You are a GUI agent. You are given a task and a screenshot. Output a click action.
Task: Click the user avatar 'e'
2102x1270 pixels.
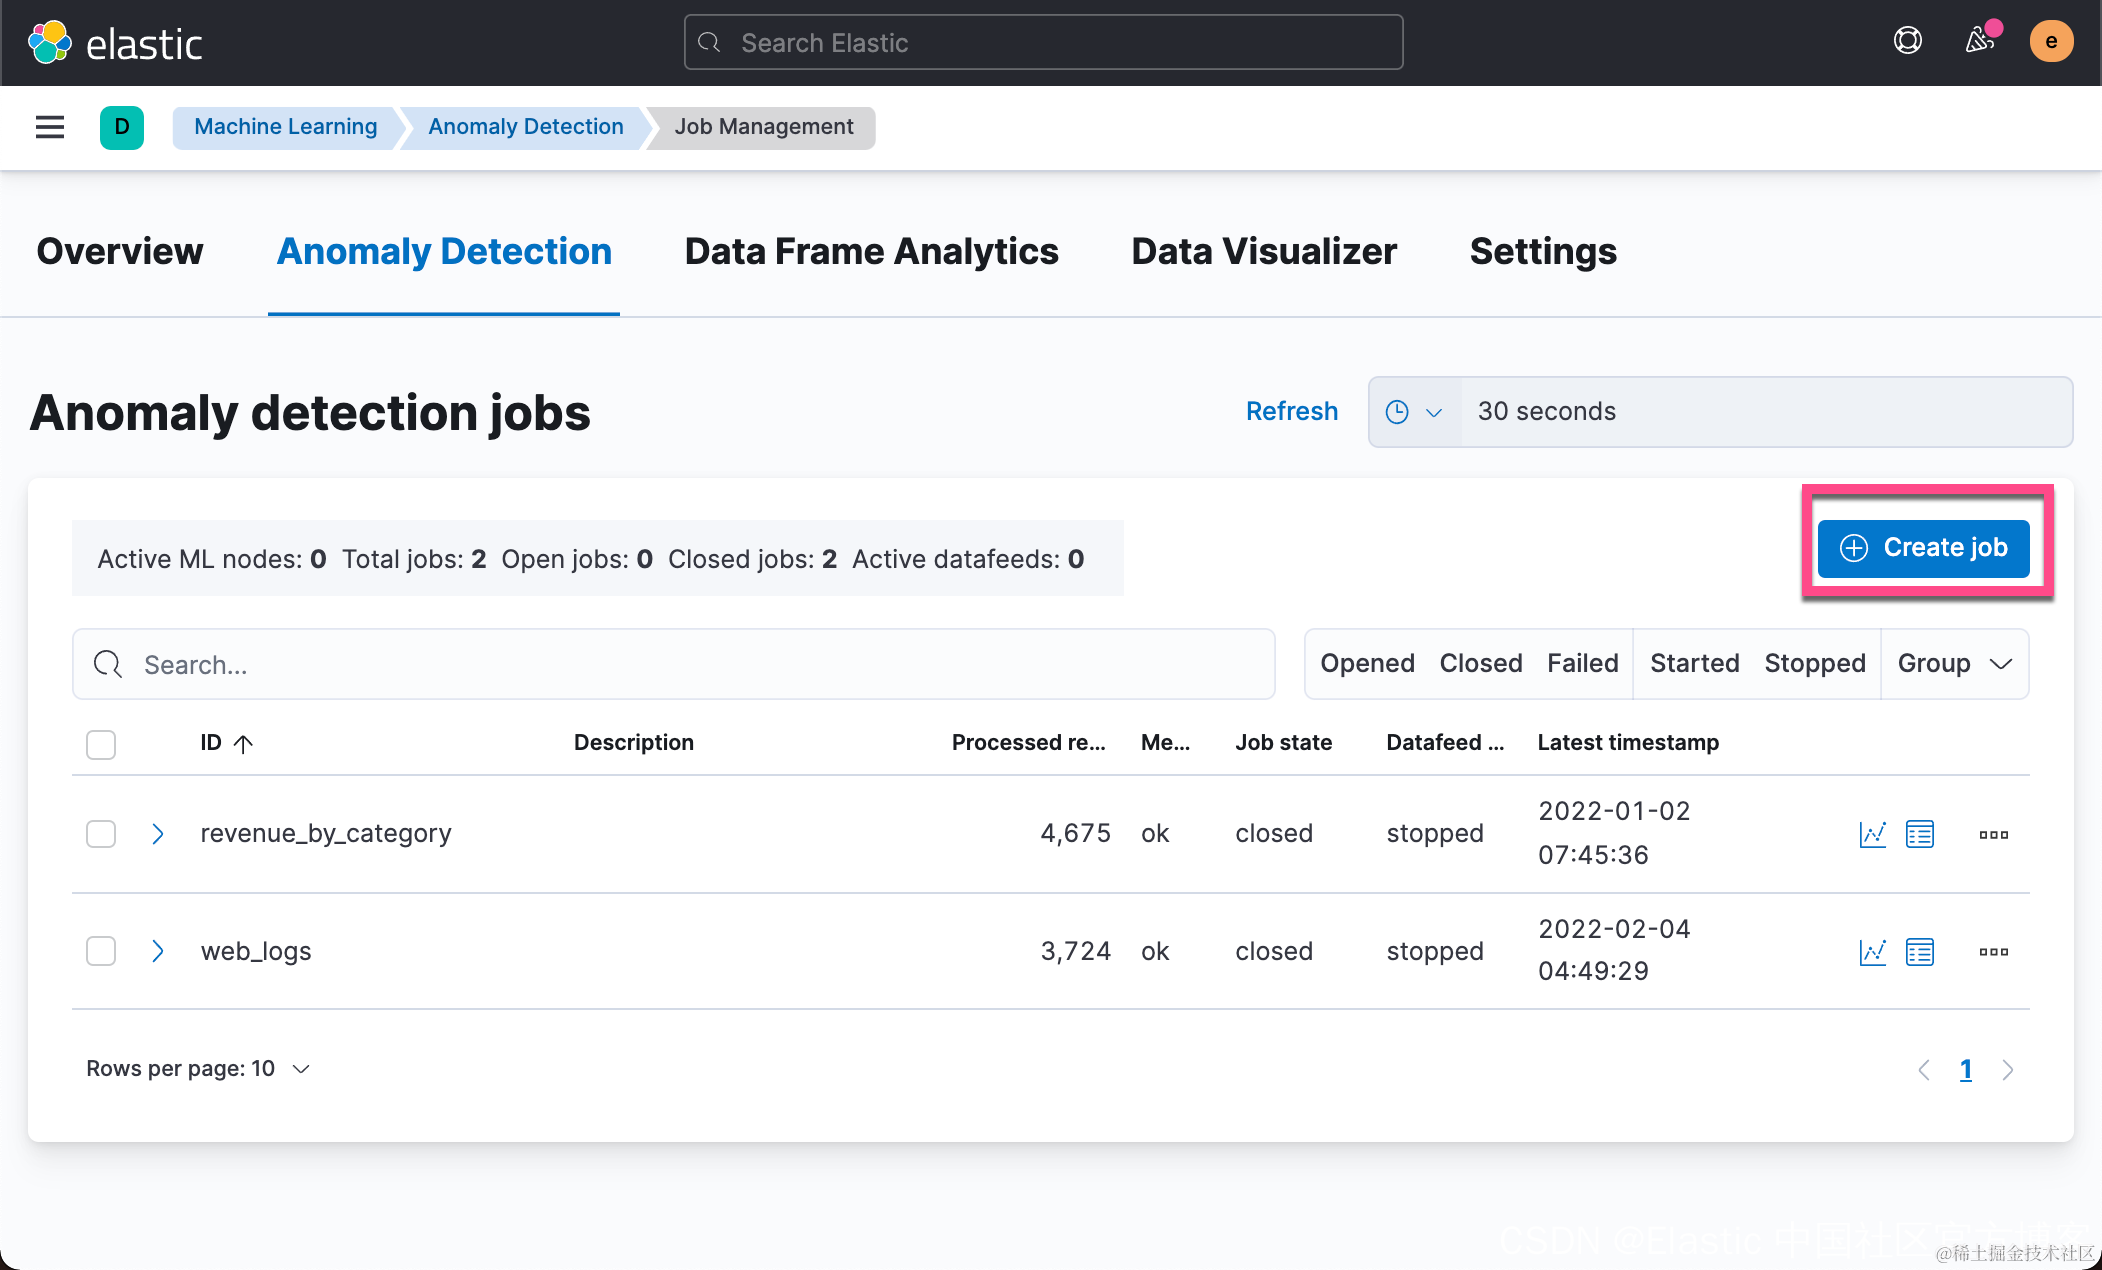coord(2050,42)
